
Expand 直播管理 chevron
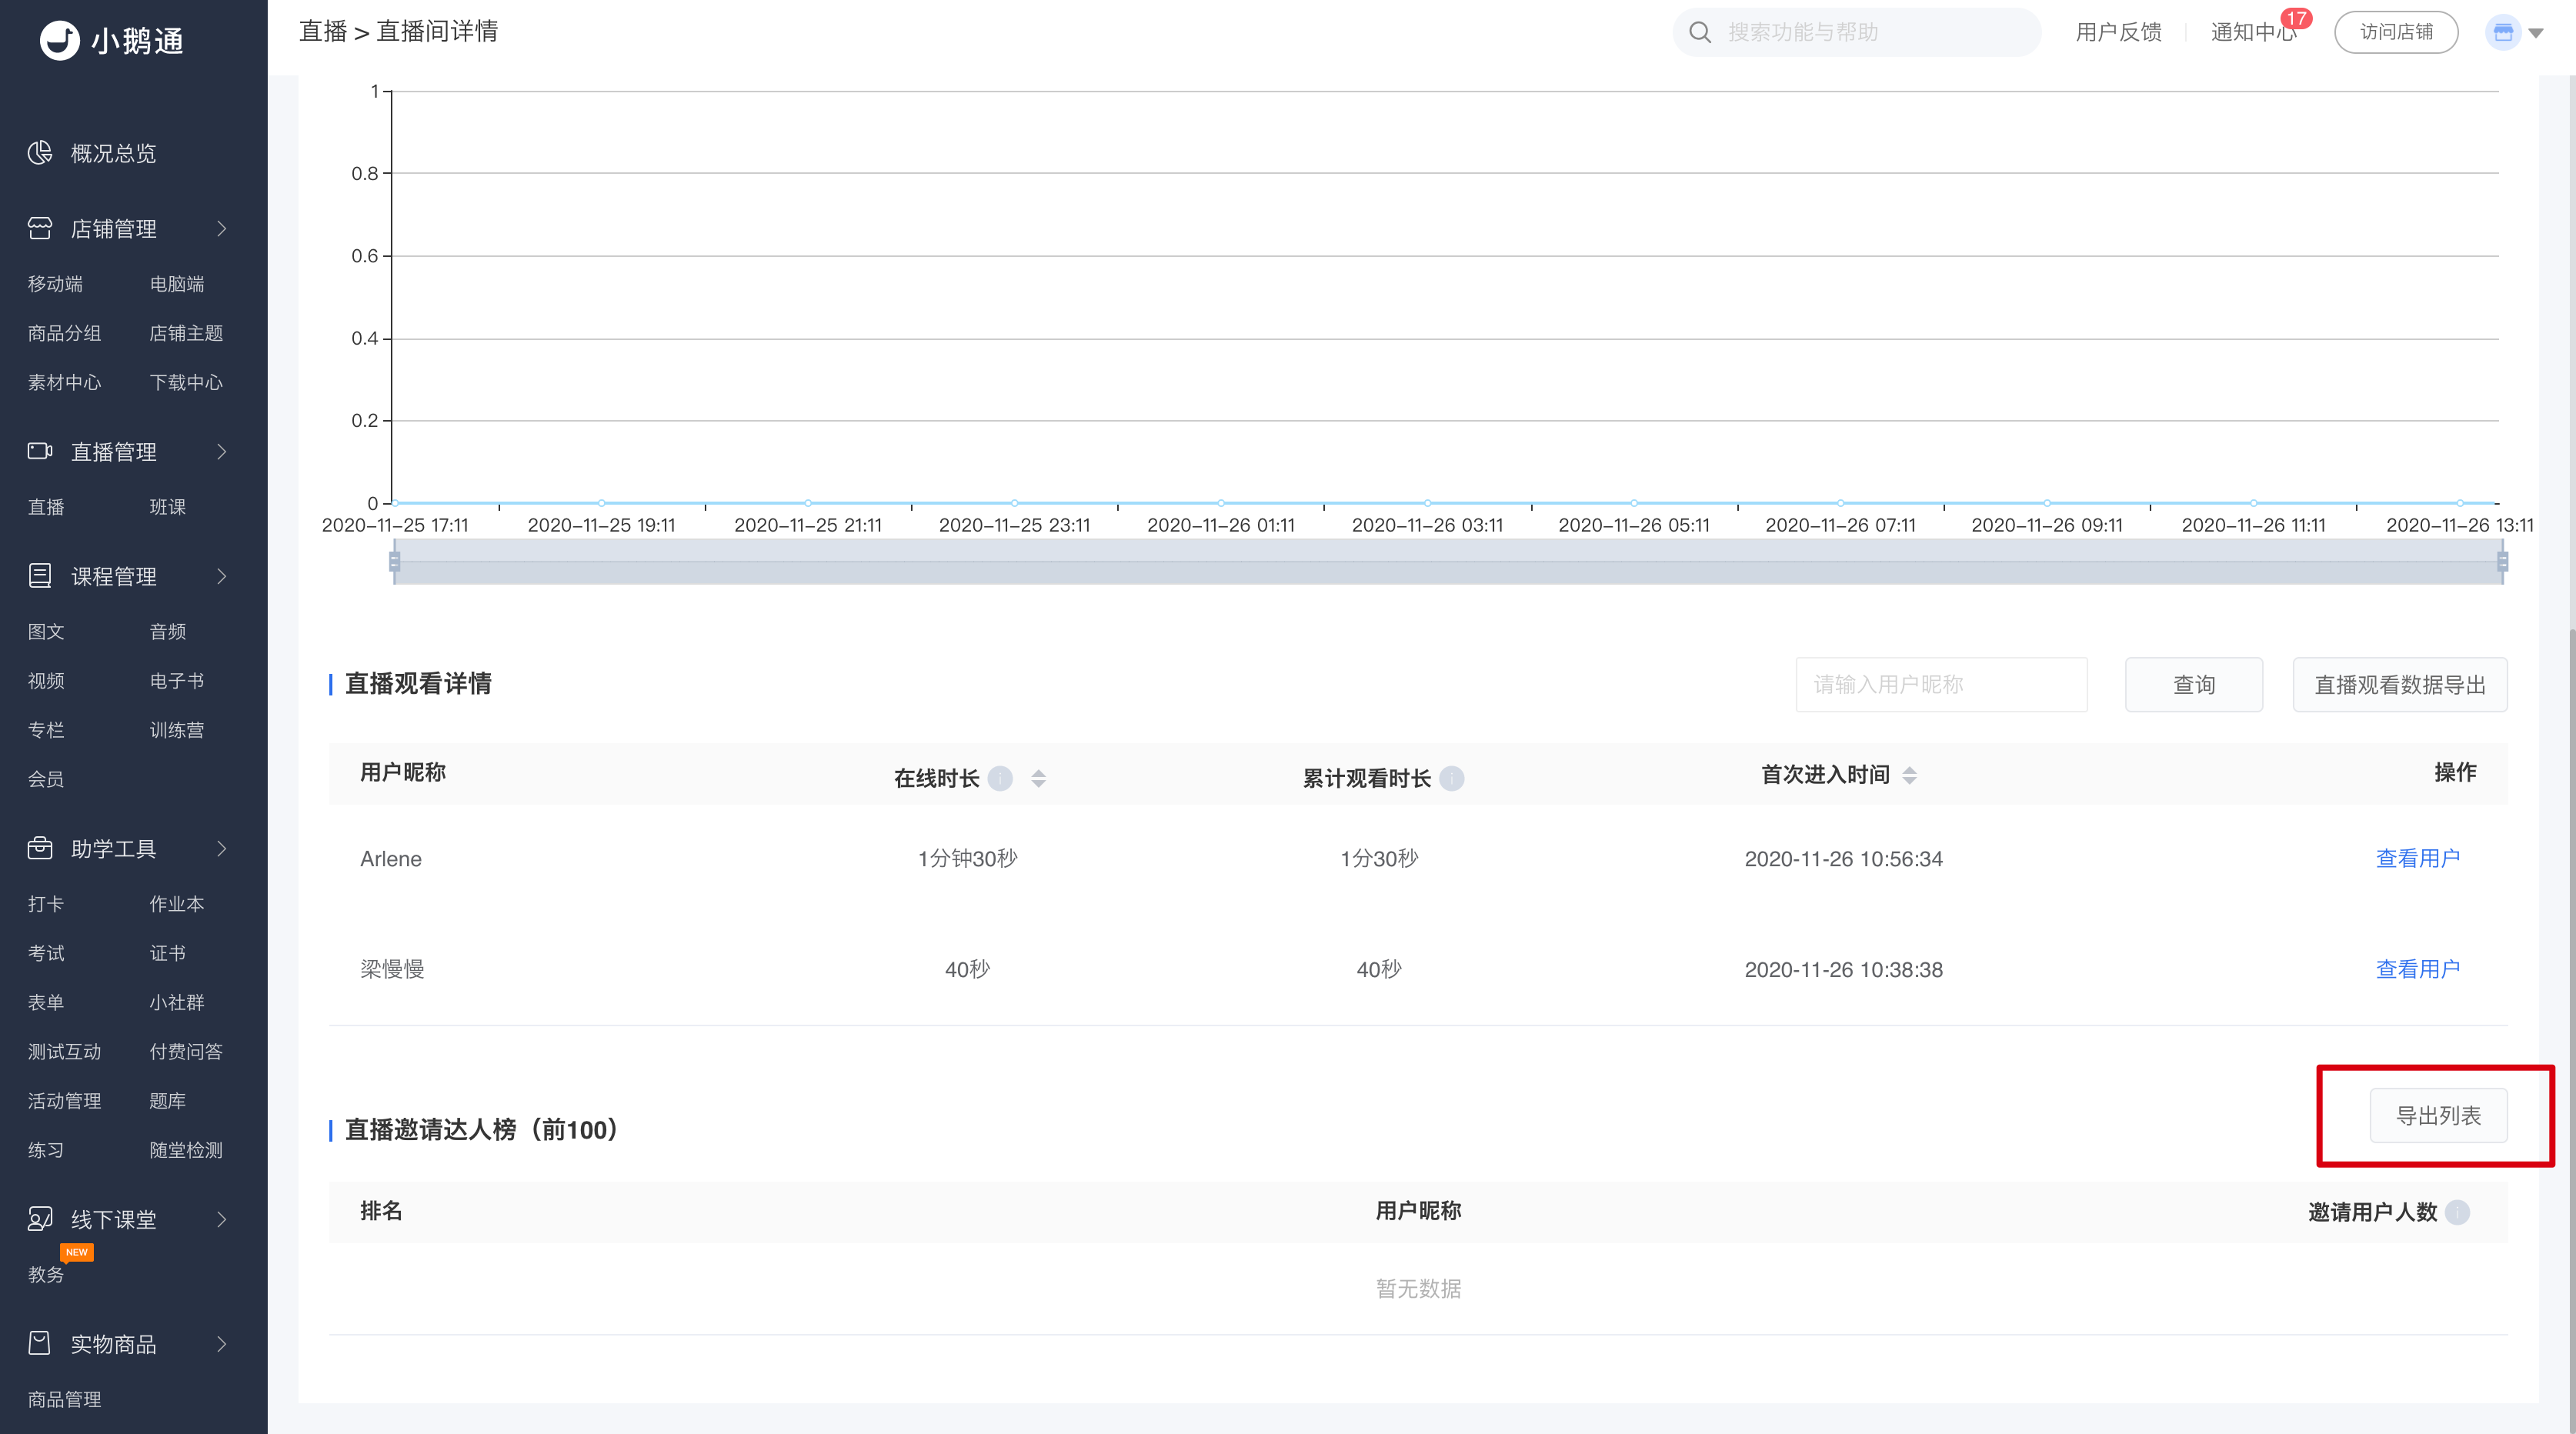click(222, 452)
